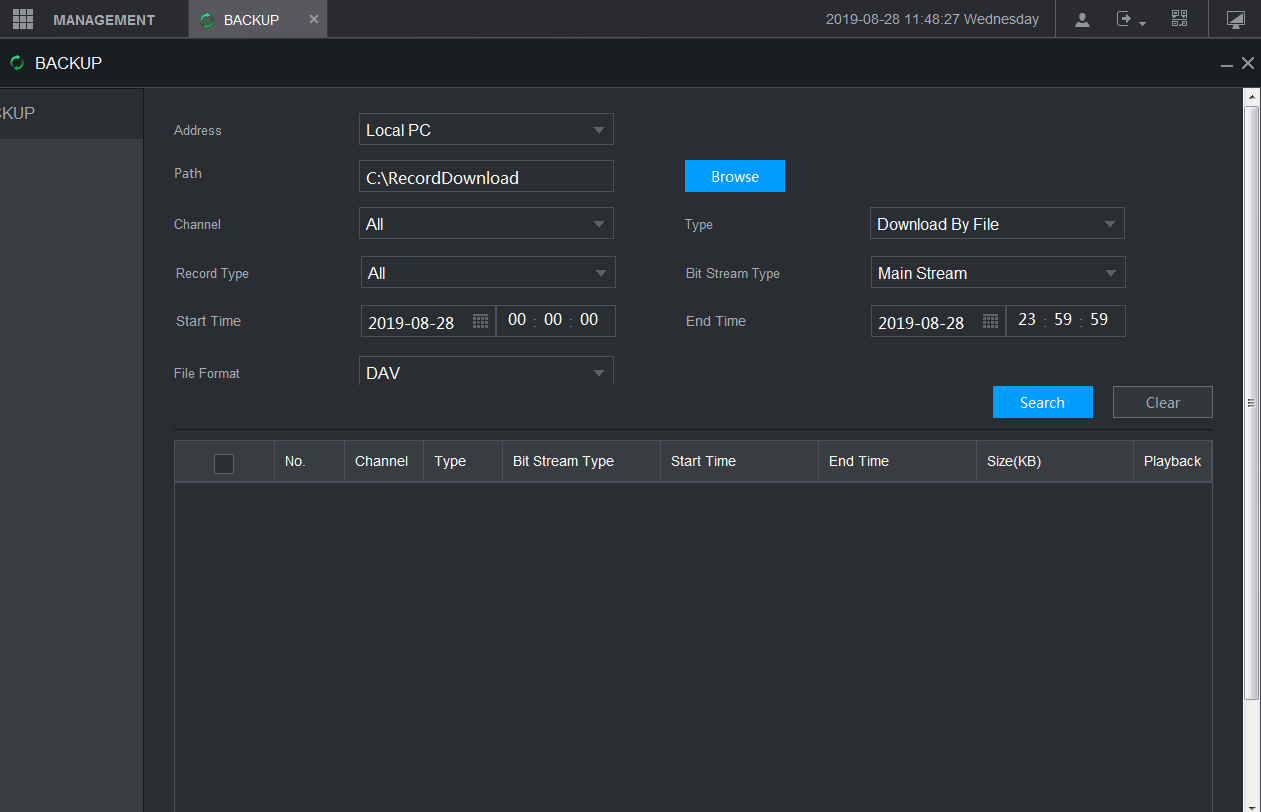The width and height of the screenshot is (1261, 812).
Task: Open End Time calendar picker
Action: (x=990, y=321)
